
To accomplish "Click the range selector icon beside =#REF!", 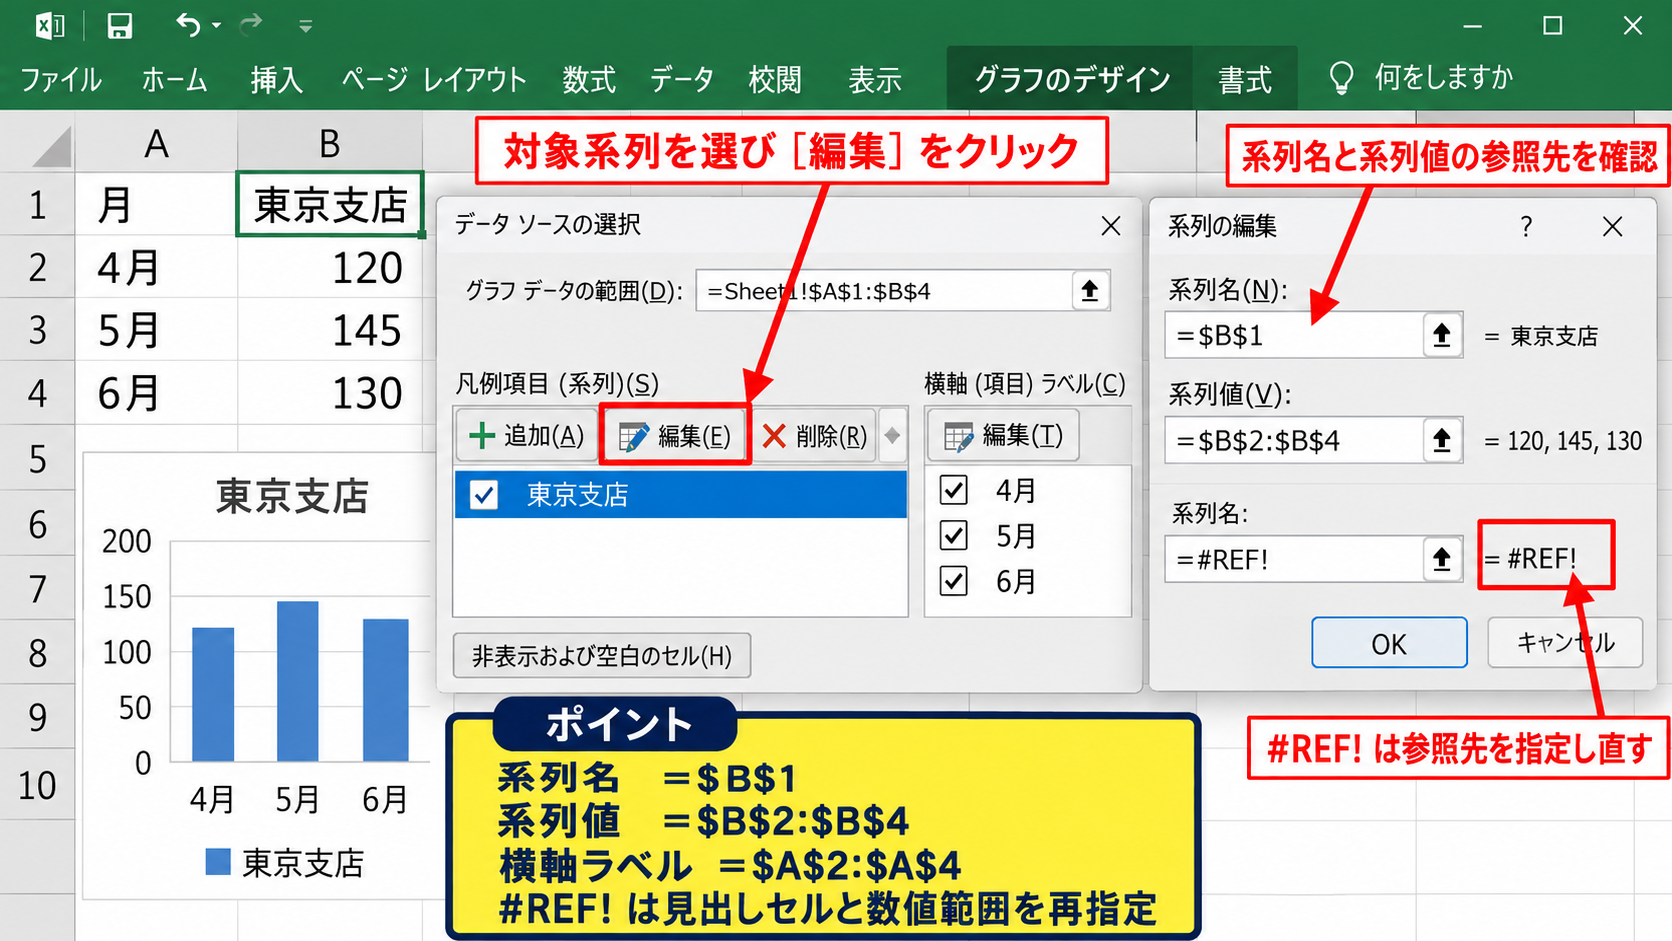I will tap(1442, 559).
